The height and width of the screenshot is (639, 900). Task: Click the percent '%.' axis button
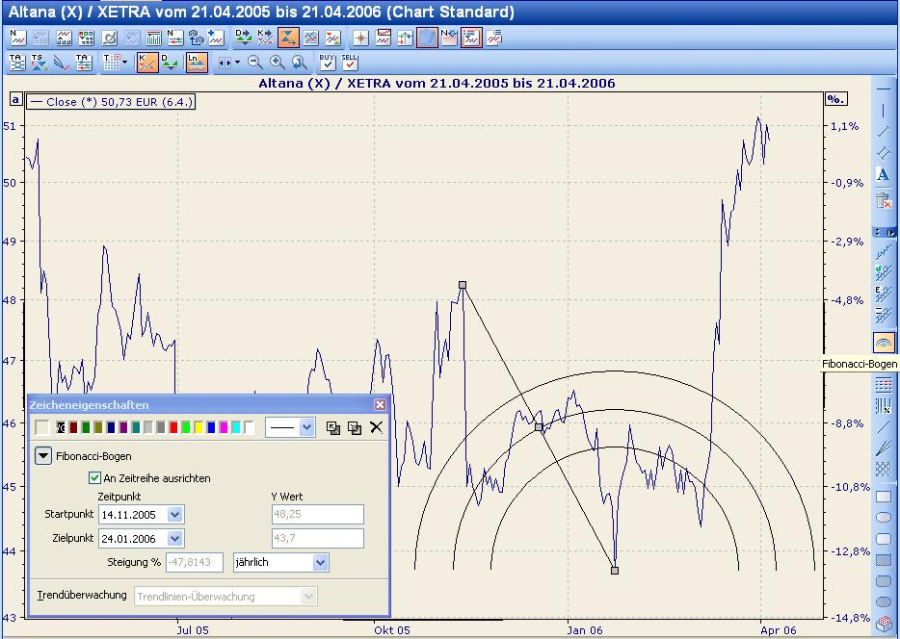[x=835, y=99]
